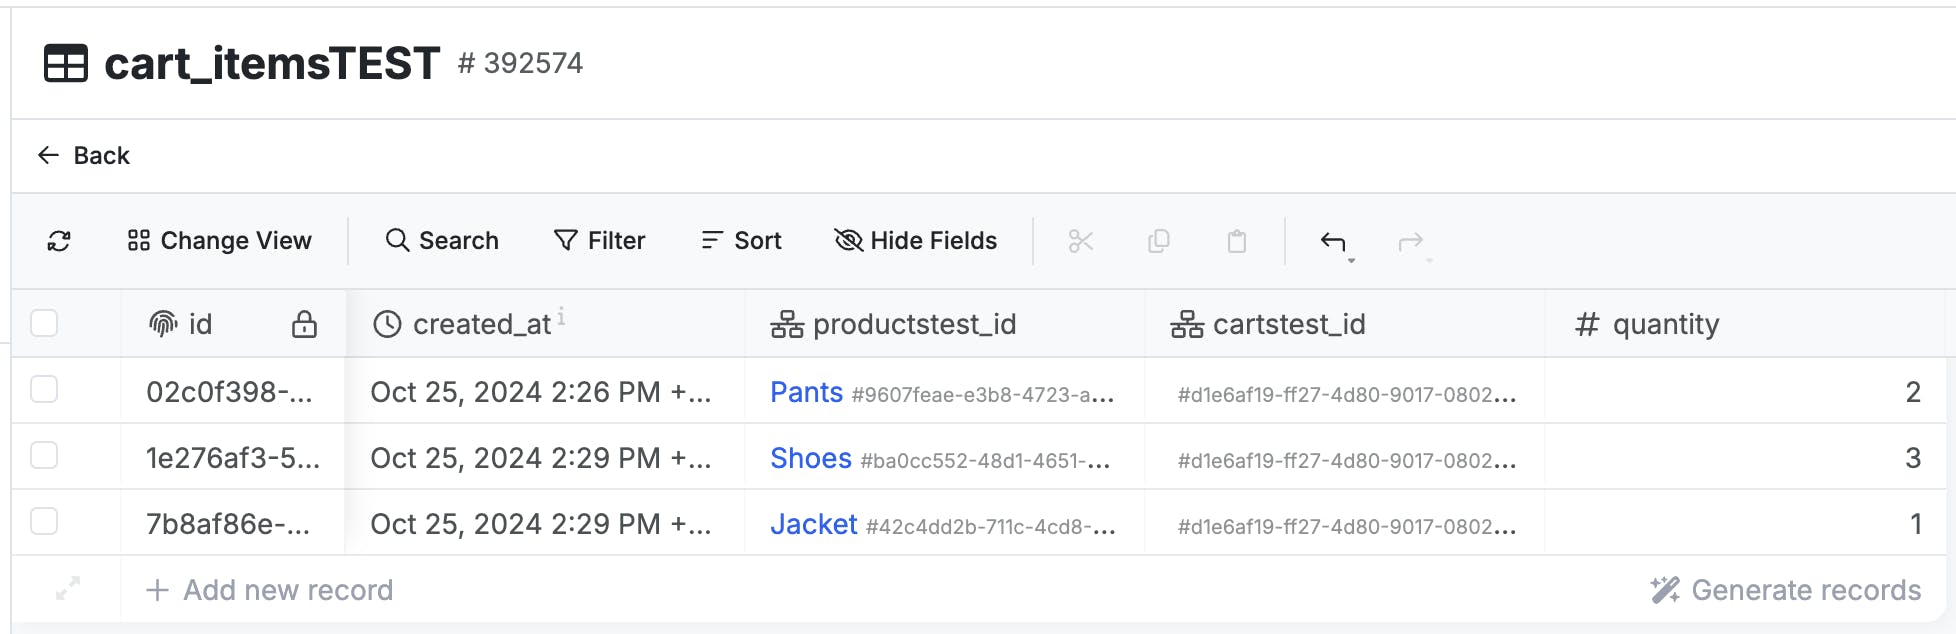
Task: Click the scissors cut icon
Action: click(x=1081, y=241)
